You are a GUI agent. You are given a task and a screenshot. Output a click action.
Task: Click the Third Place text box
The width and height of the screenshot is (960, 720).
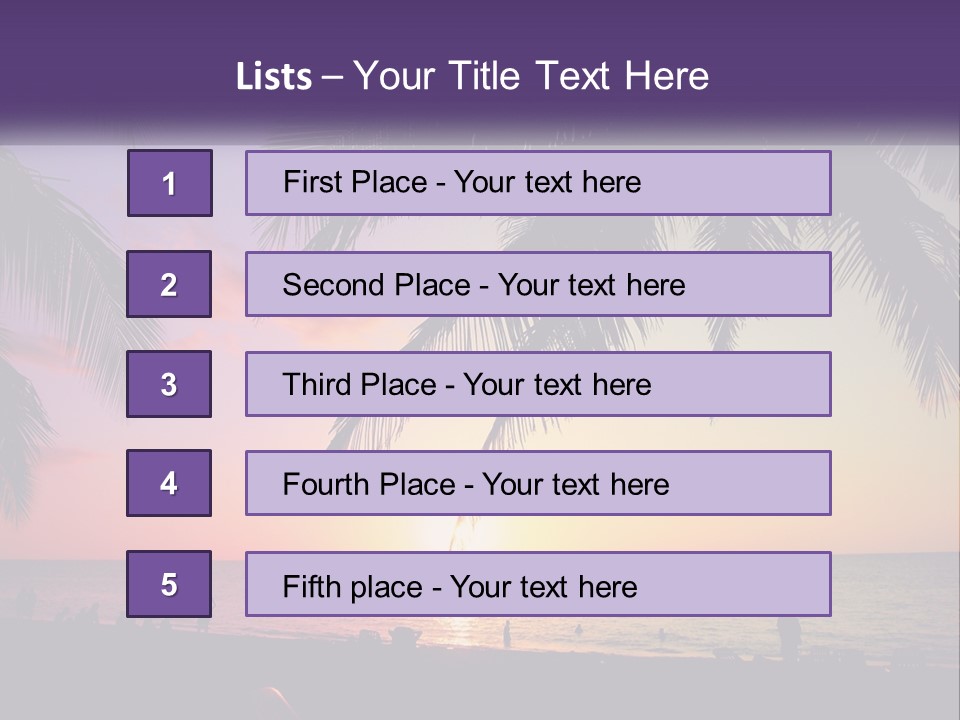tap(538, 384)
